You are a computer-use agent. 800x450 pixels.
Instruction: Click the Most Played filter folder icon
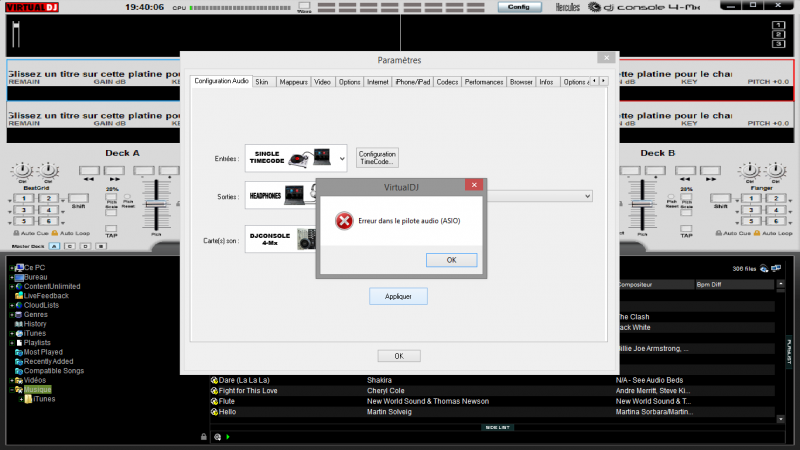19,352
